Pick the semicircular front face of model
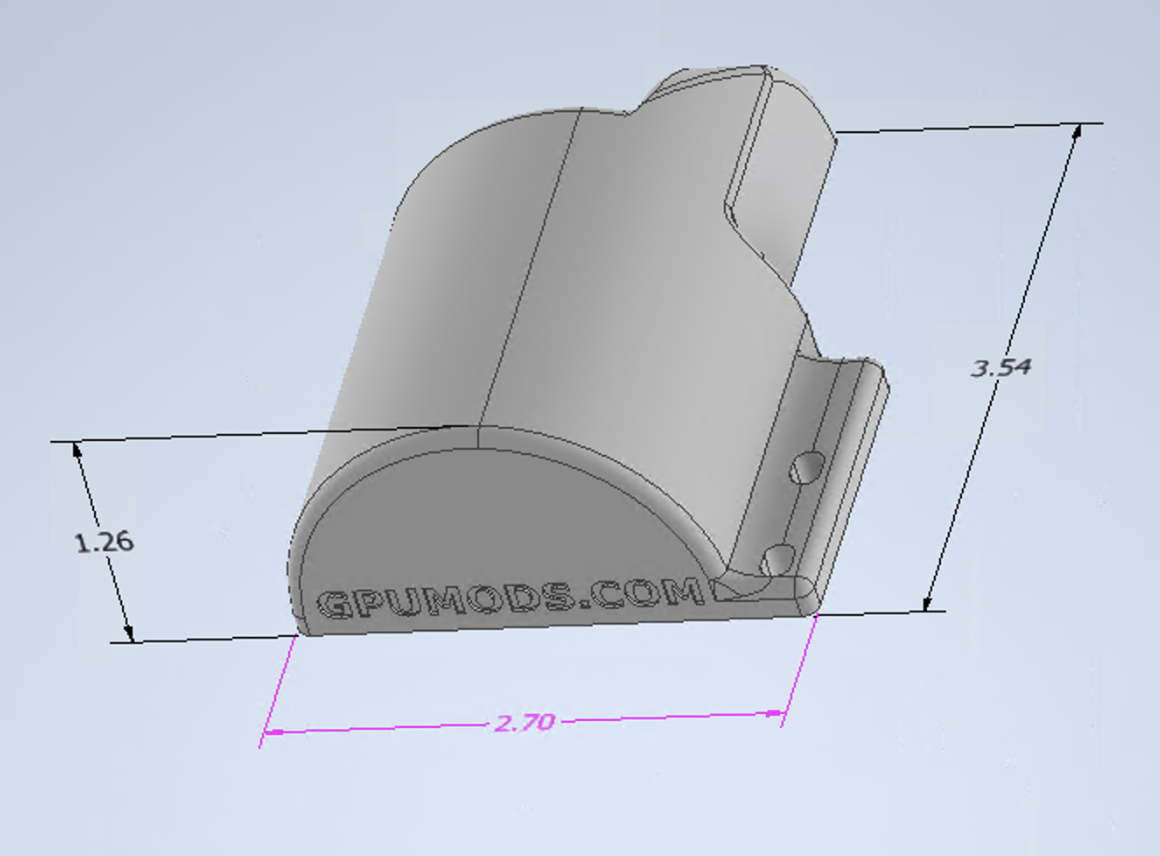1160x856 pixels. tap(496, 533)
